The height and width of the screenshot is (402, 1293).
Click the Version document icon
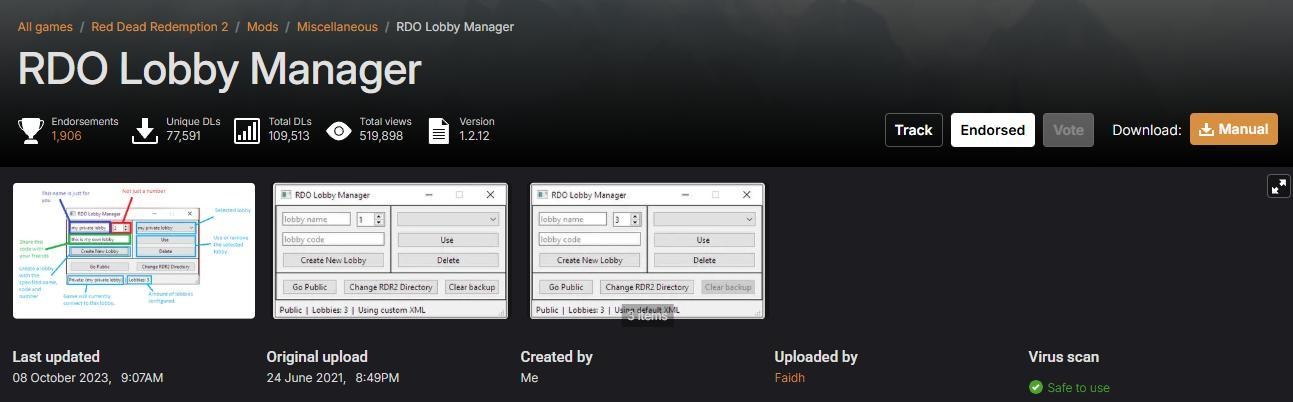438,130
